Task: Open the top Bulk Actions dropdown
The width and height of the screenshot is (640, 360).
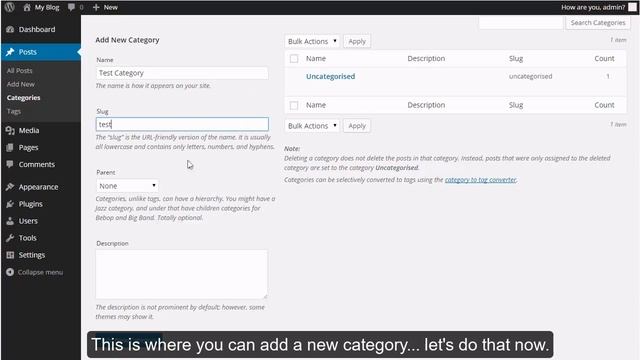Action: tap(312, 41)
